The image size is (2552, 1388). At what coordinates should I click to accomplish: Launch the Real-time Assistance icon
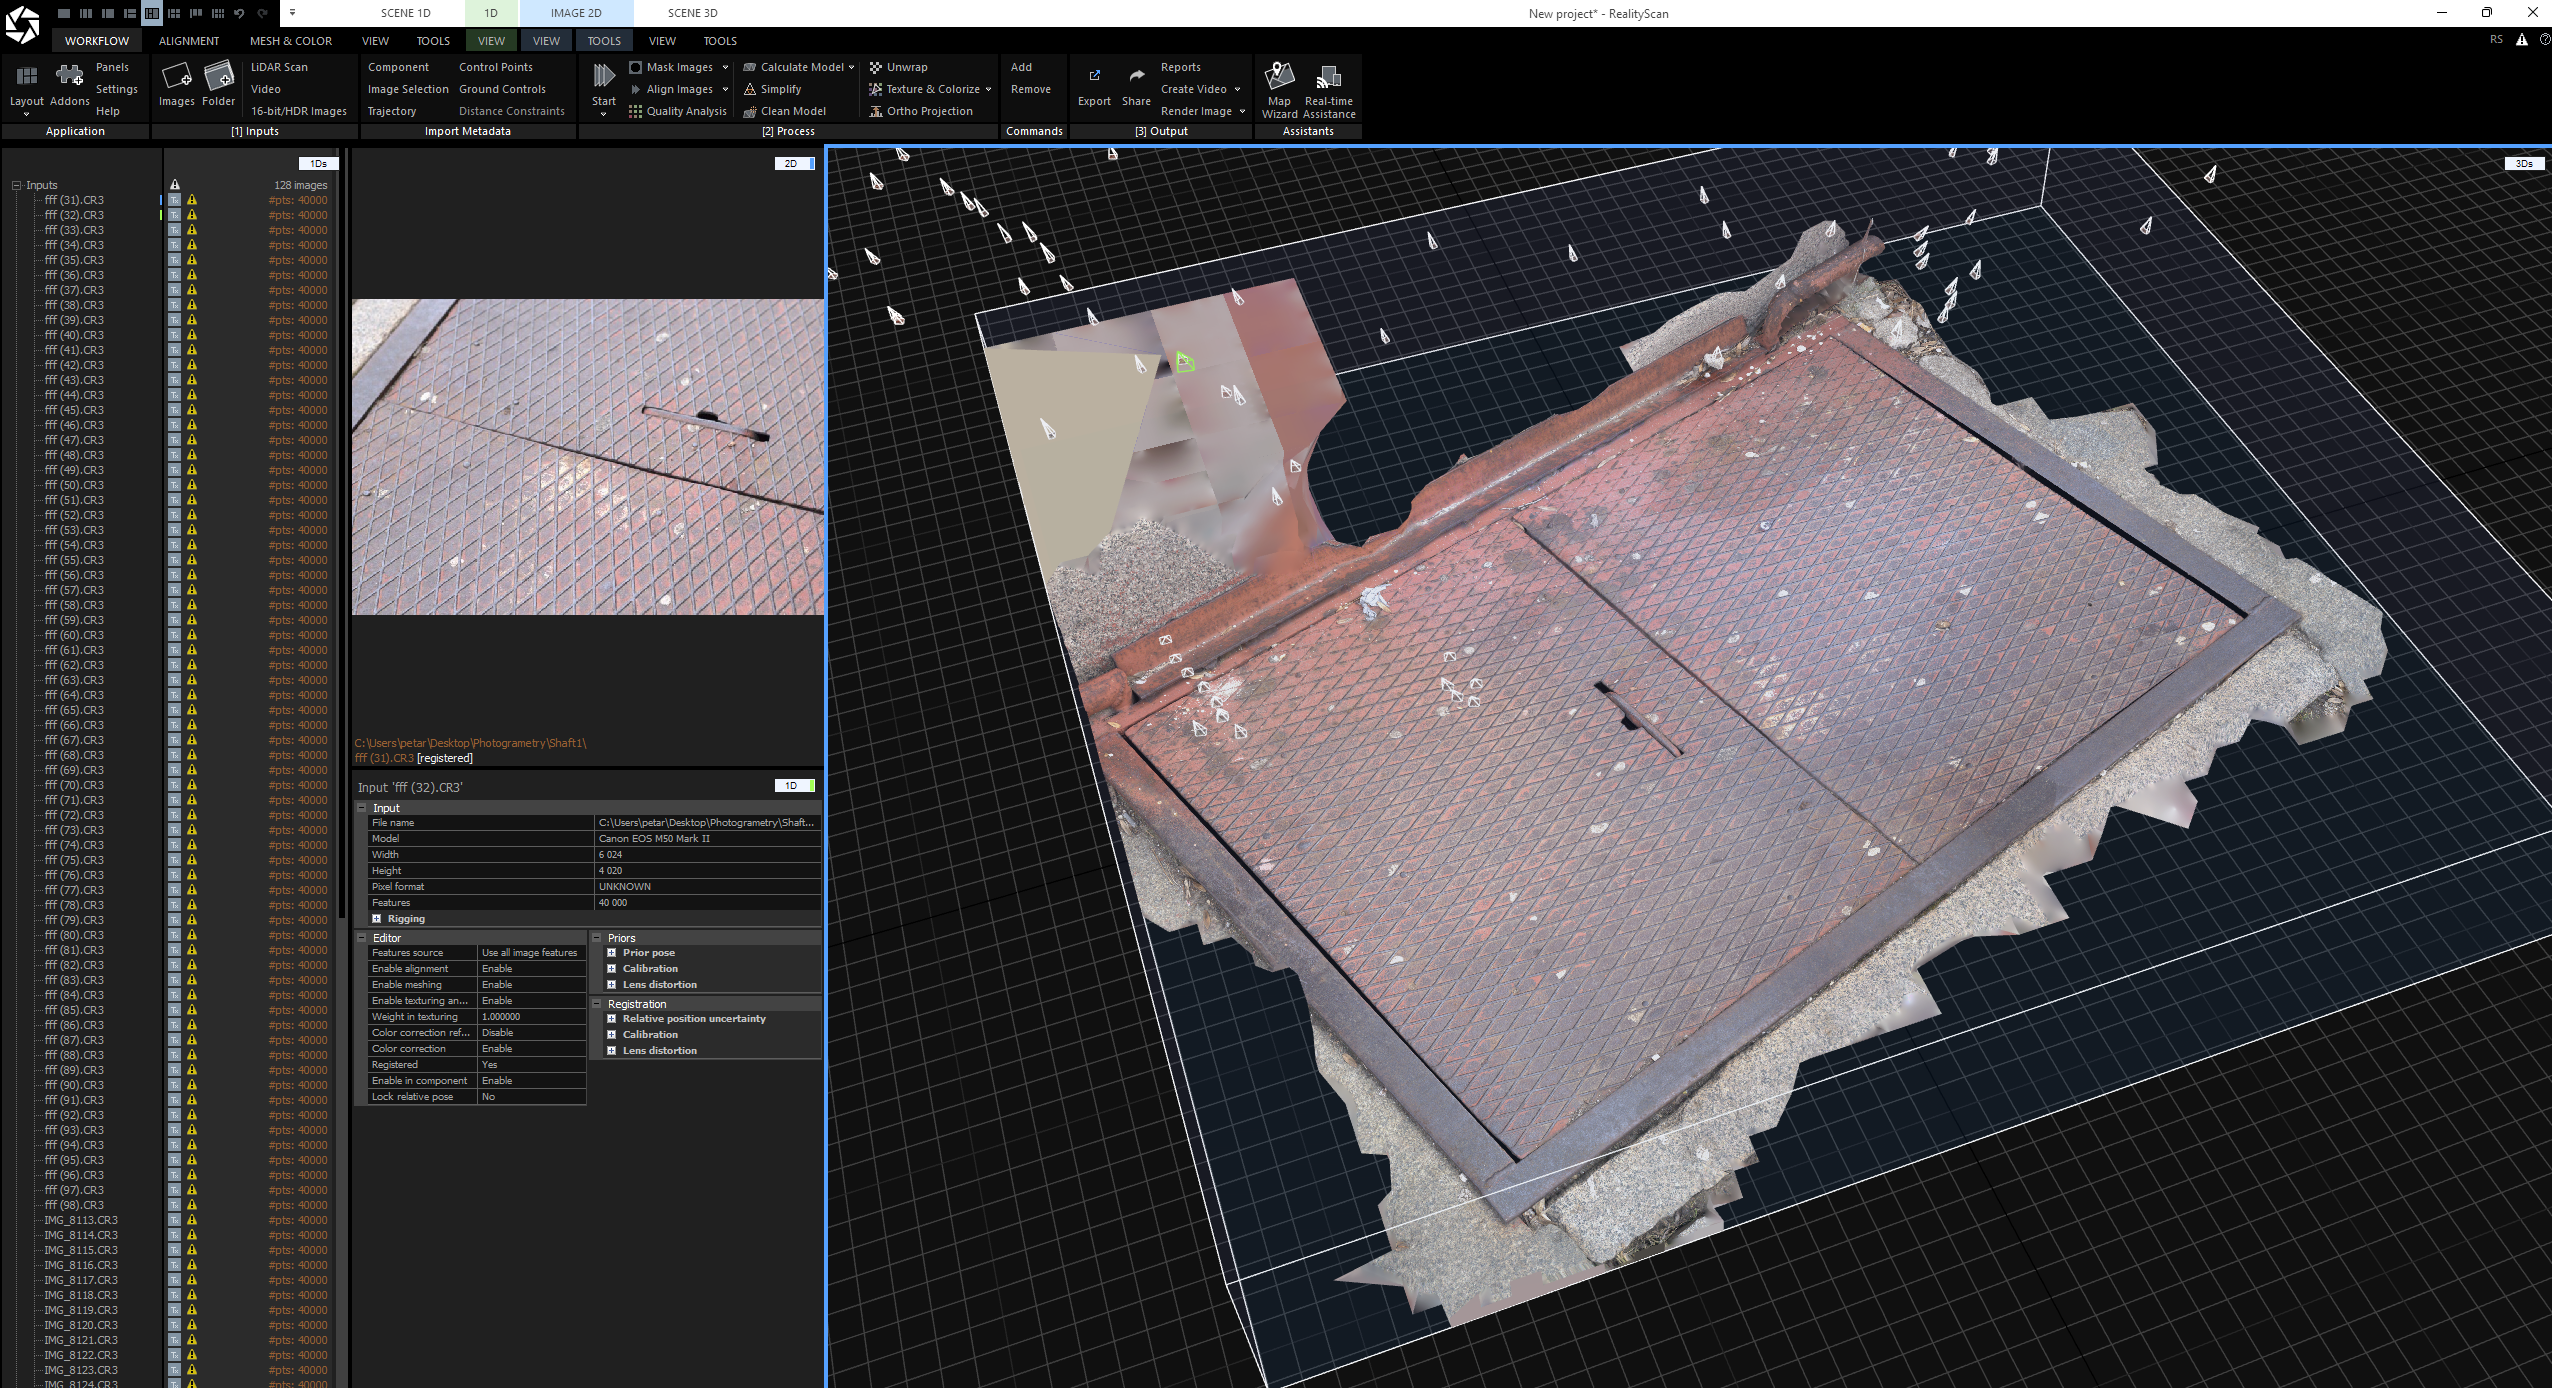click(1328, 77)
